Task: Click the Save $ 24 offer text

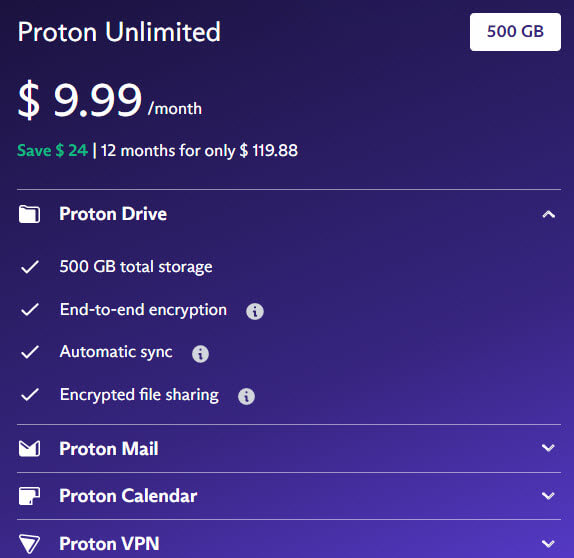Action: click(x=52, y=150)
